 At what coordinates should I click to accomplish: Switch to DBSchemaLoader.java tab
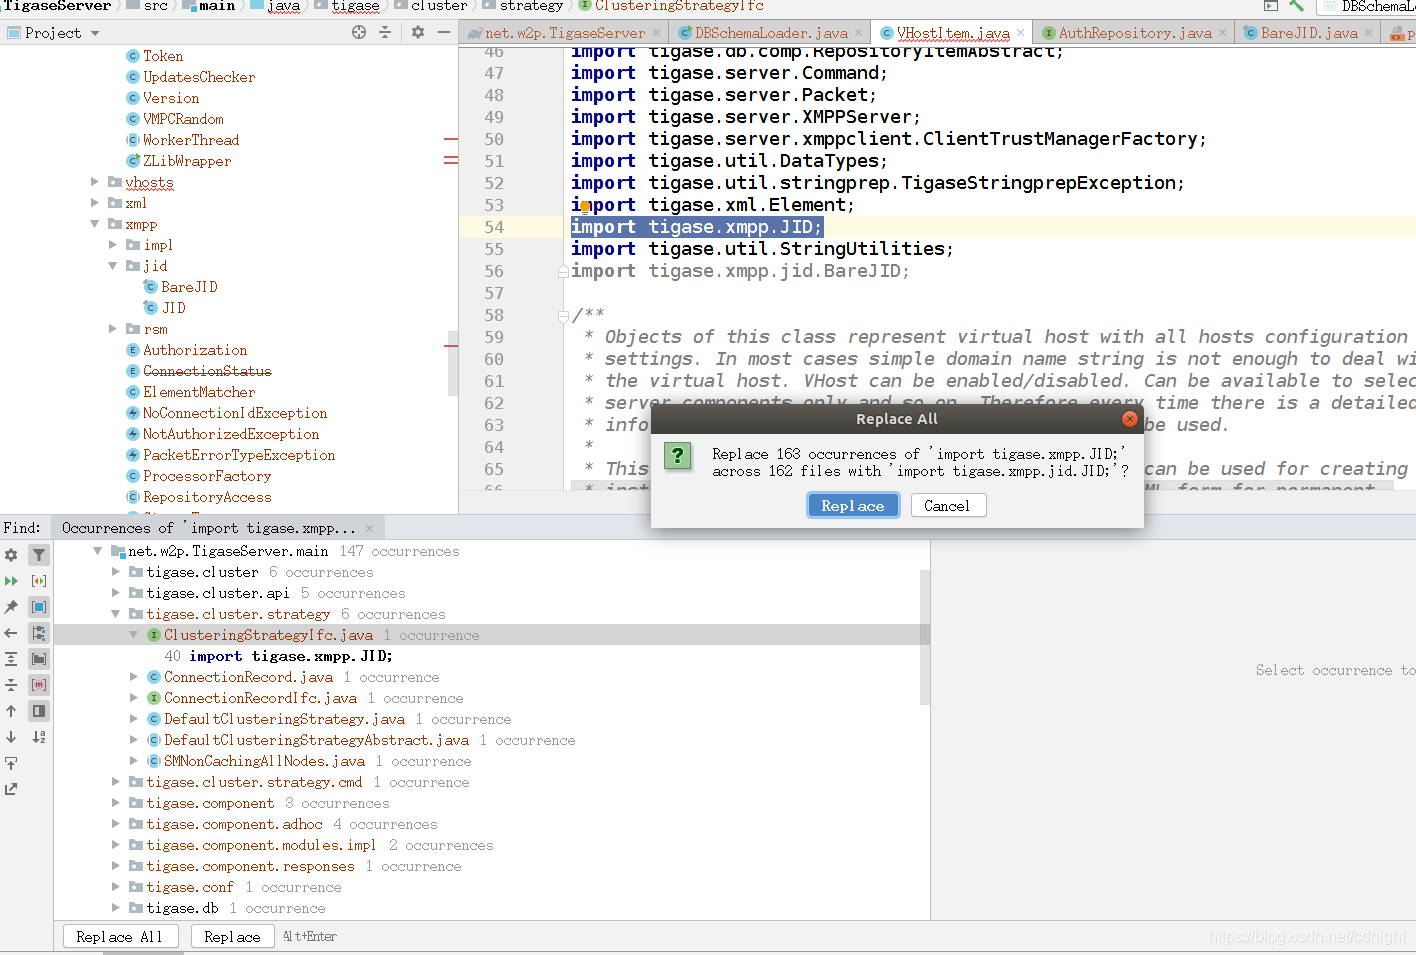tap(771, 33)
